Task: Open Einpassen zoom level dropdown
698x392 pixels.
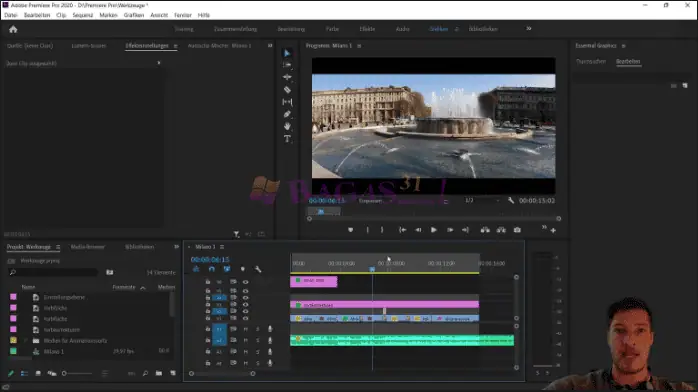Action: (375, 201)
